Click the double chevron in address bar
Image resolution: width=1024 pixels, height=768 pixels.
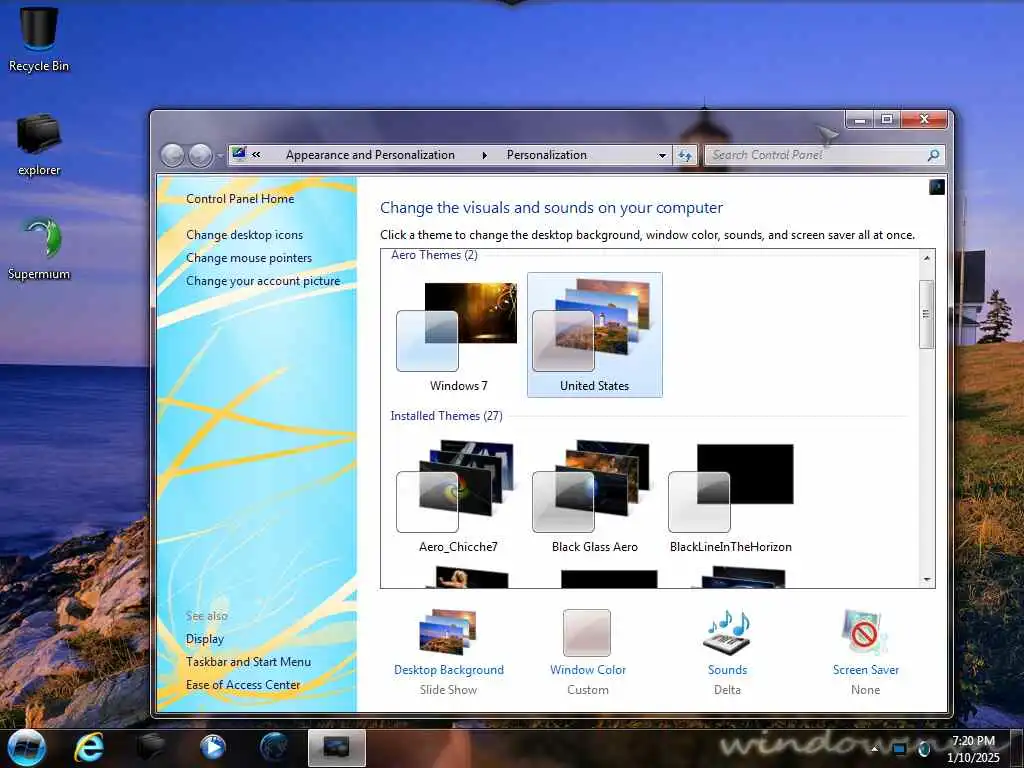(x=256, y=155)
